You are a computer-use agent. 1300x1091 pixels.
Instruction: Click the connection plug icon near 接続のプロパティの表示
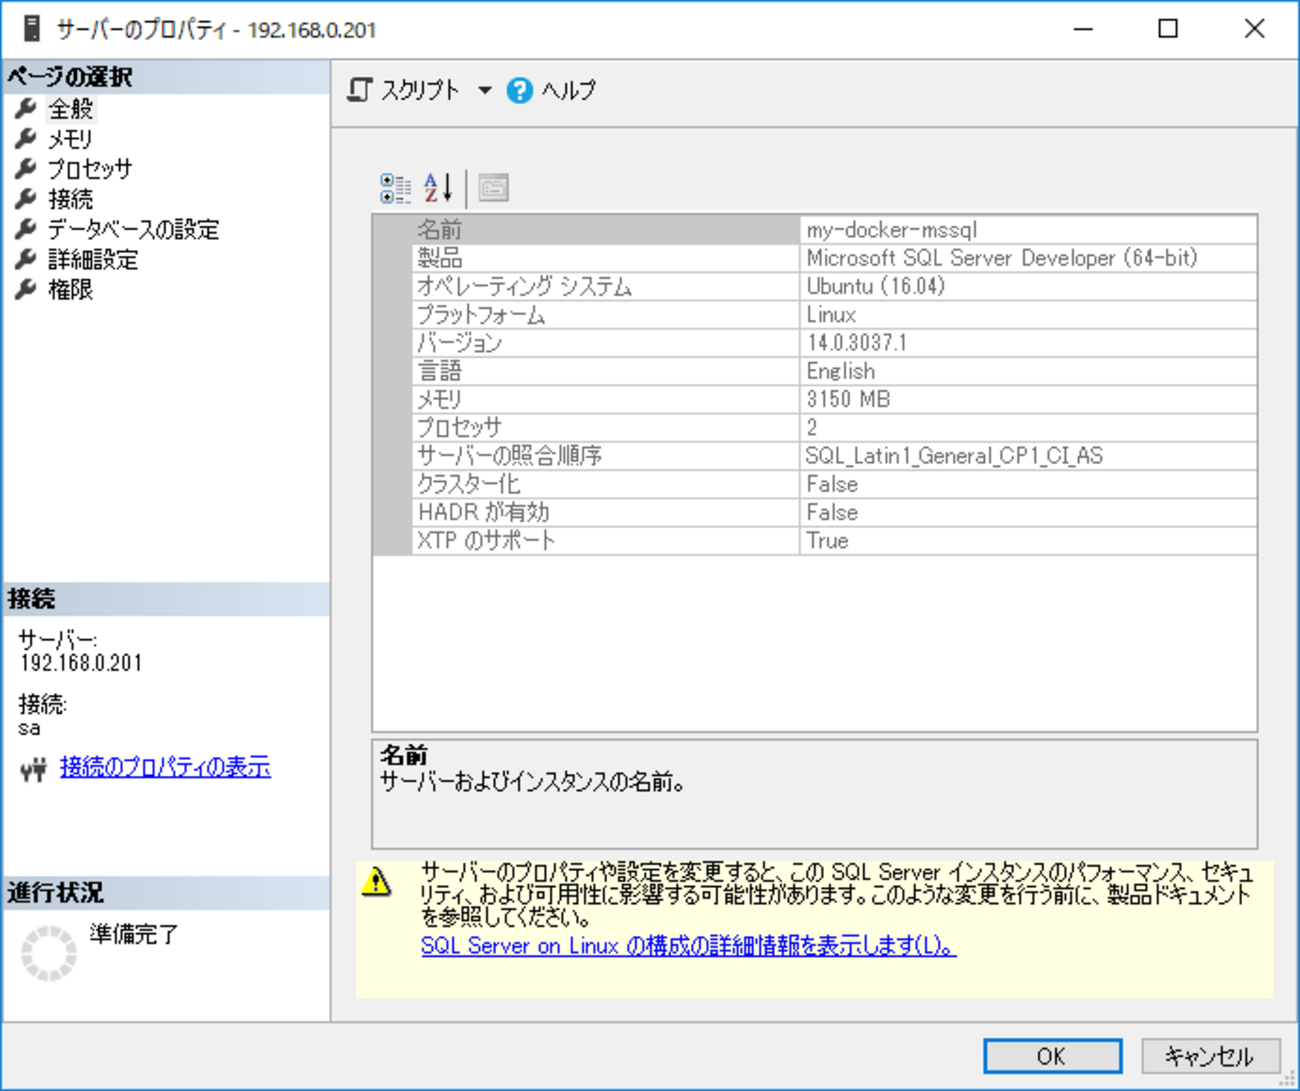click(33, 769)
